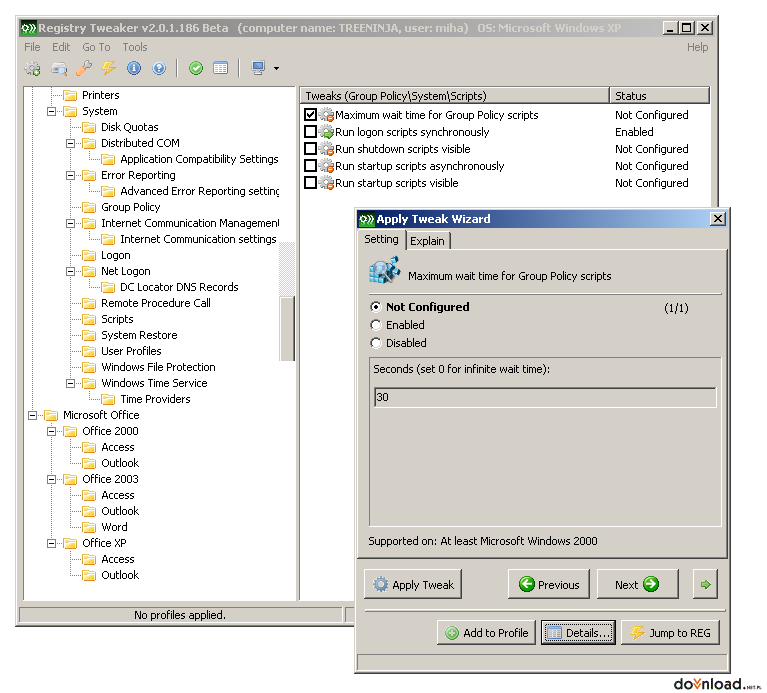767x693 pixels.
Task: Click the registry cubes icon in the wizard
Action: pos(384,270)
